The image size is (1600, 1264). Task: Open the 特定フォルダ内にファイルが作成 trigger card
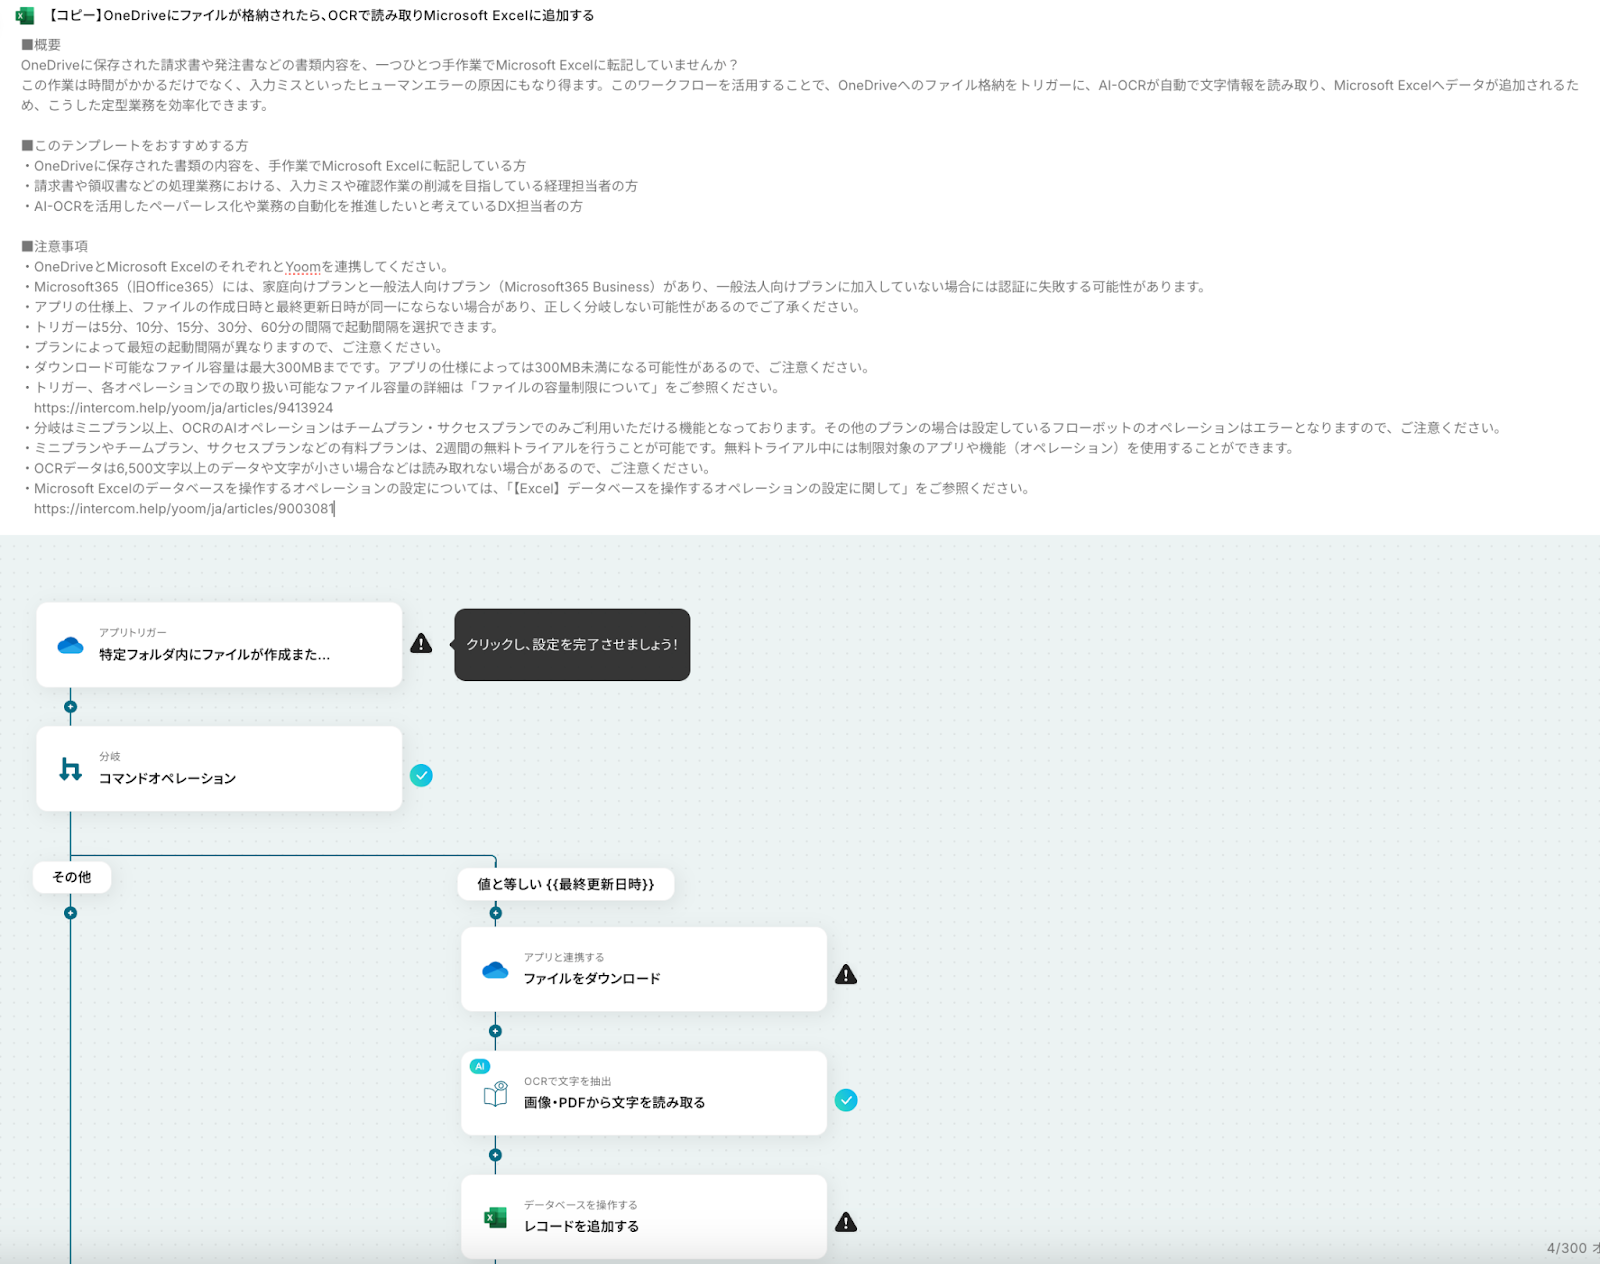click(x=219, y=645)
